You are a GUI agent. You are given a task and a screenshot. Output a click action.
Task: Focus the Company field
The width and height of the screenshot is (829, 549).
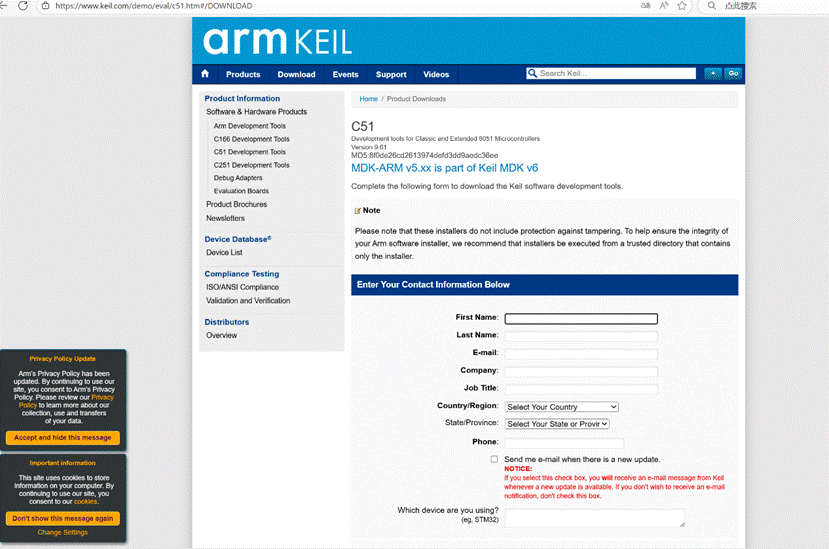click(581, 371)
